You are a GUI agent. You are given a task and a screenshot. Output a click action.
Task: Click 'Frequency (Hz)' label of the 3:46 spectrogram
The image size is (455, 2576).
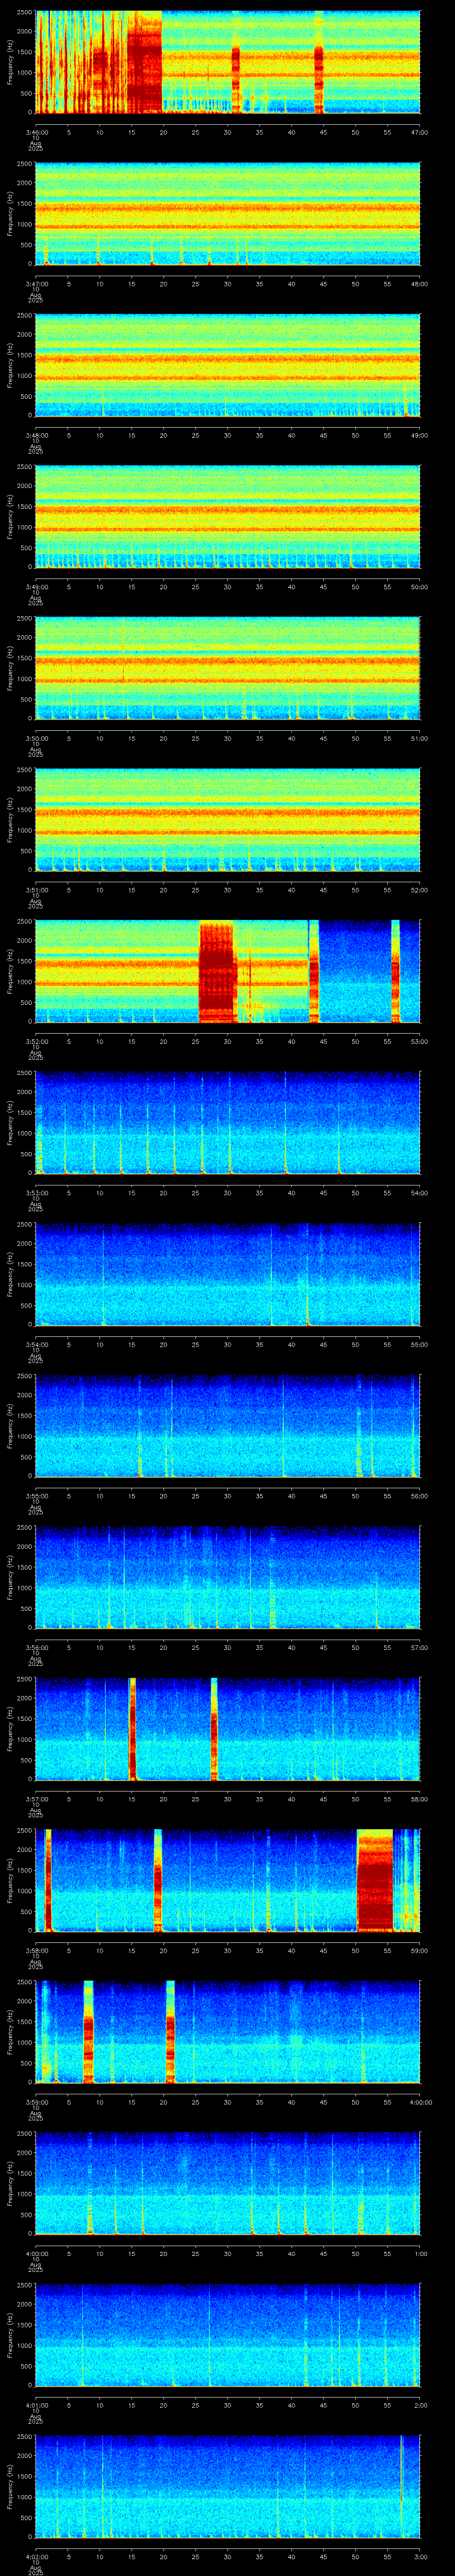pos(10,62)
